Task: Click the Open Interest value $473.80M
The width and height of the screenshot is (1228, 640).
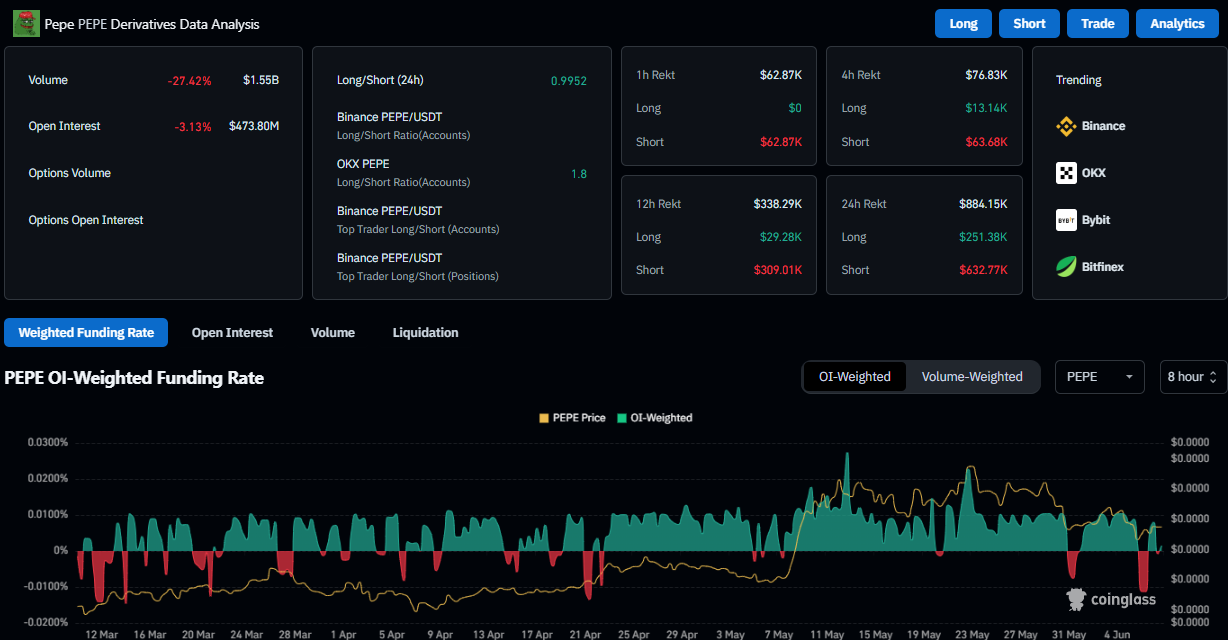Action: pos(254,126)
